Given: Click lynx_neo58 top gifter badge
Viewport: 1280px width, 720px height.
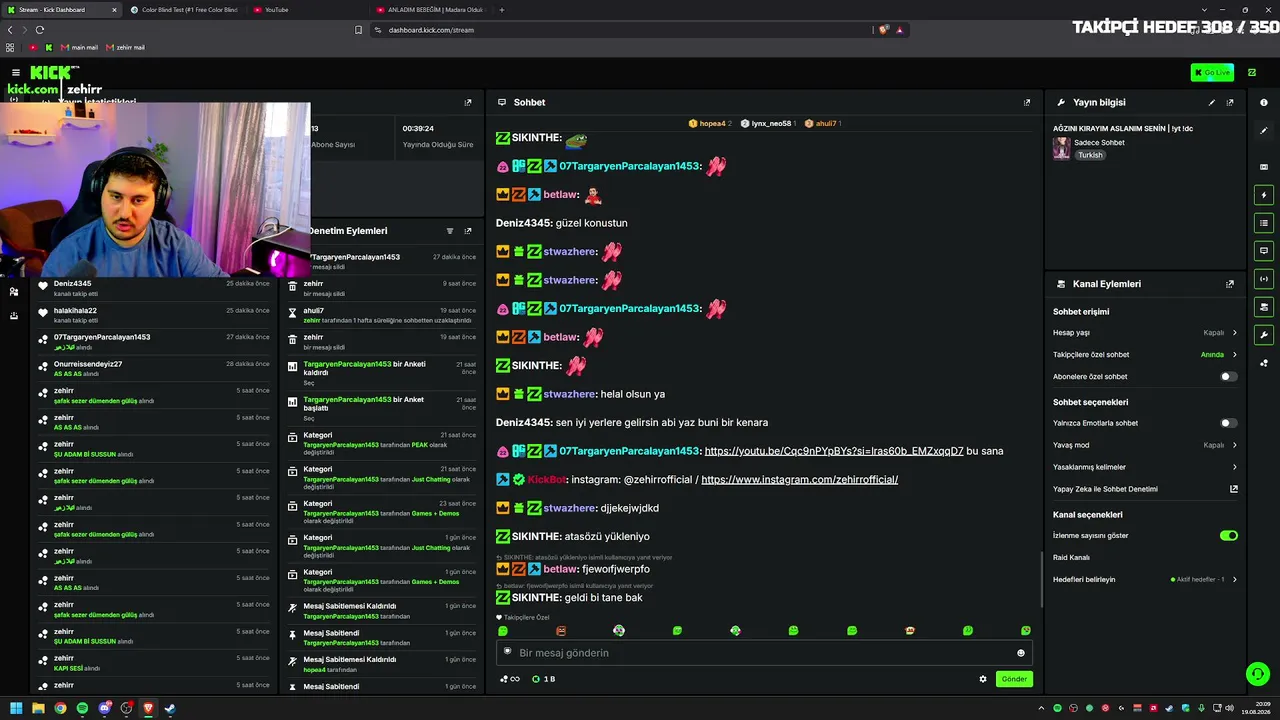Looking at the screenshot, I should pos(769,124).
